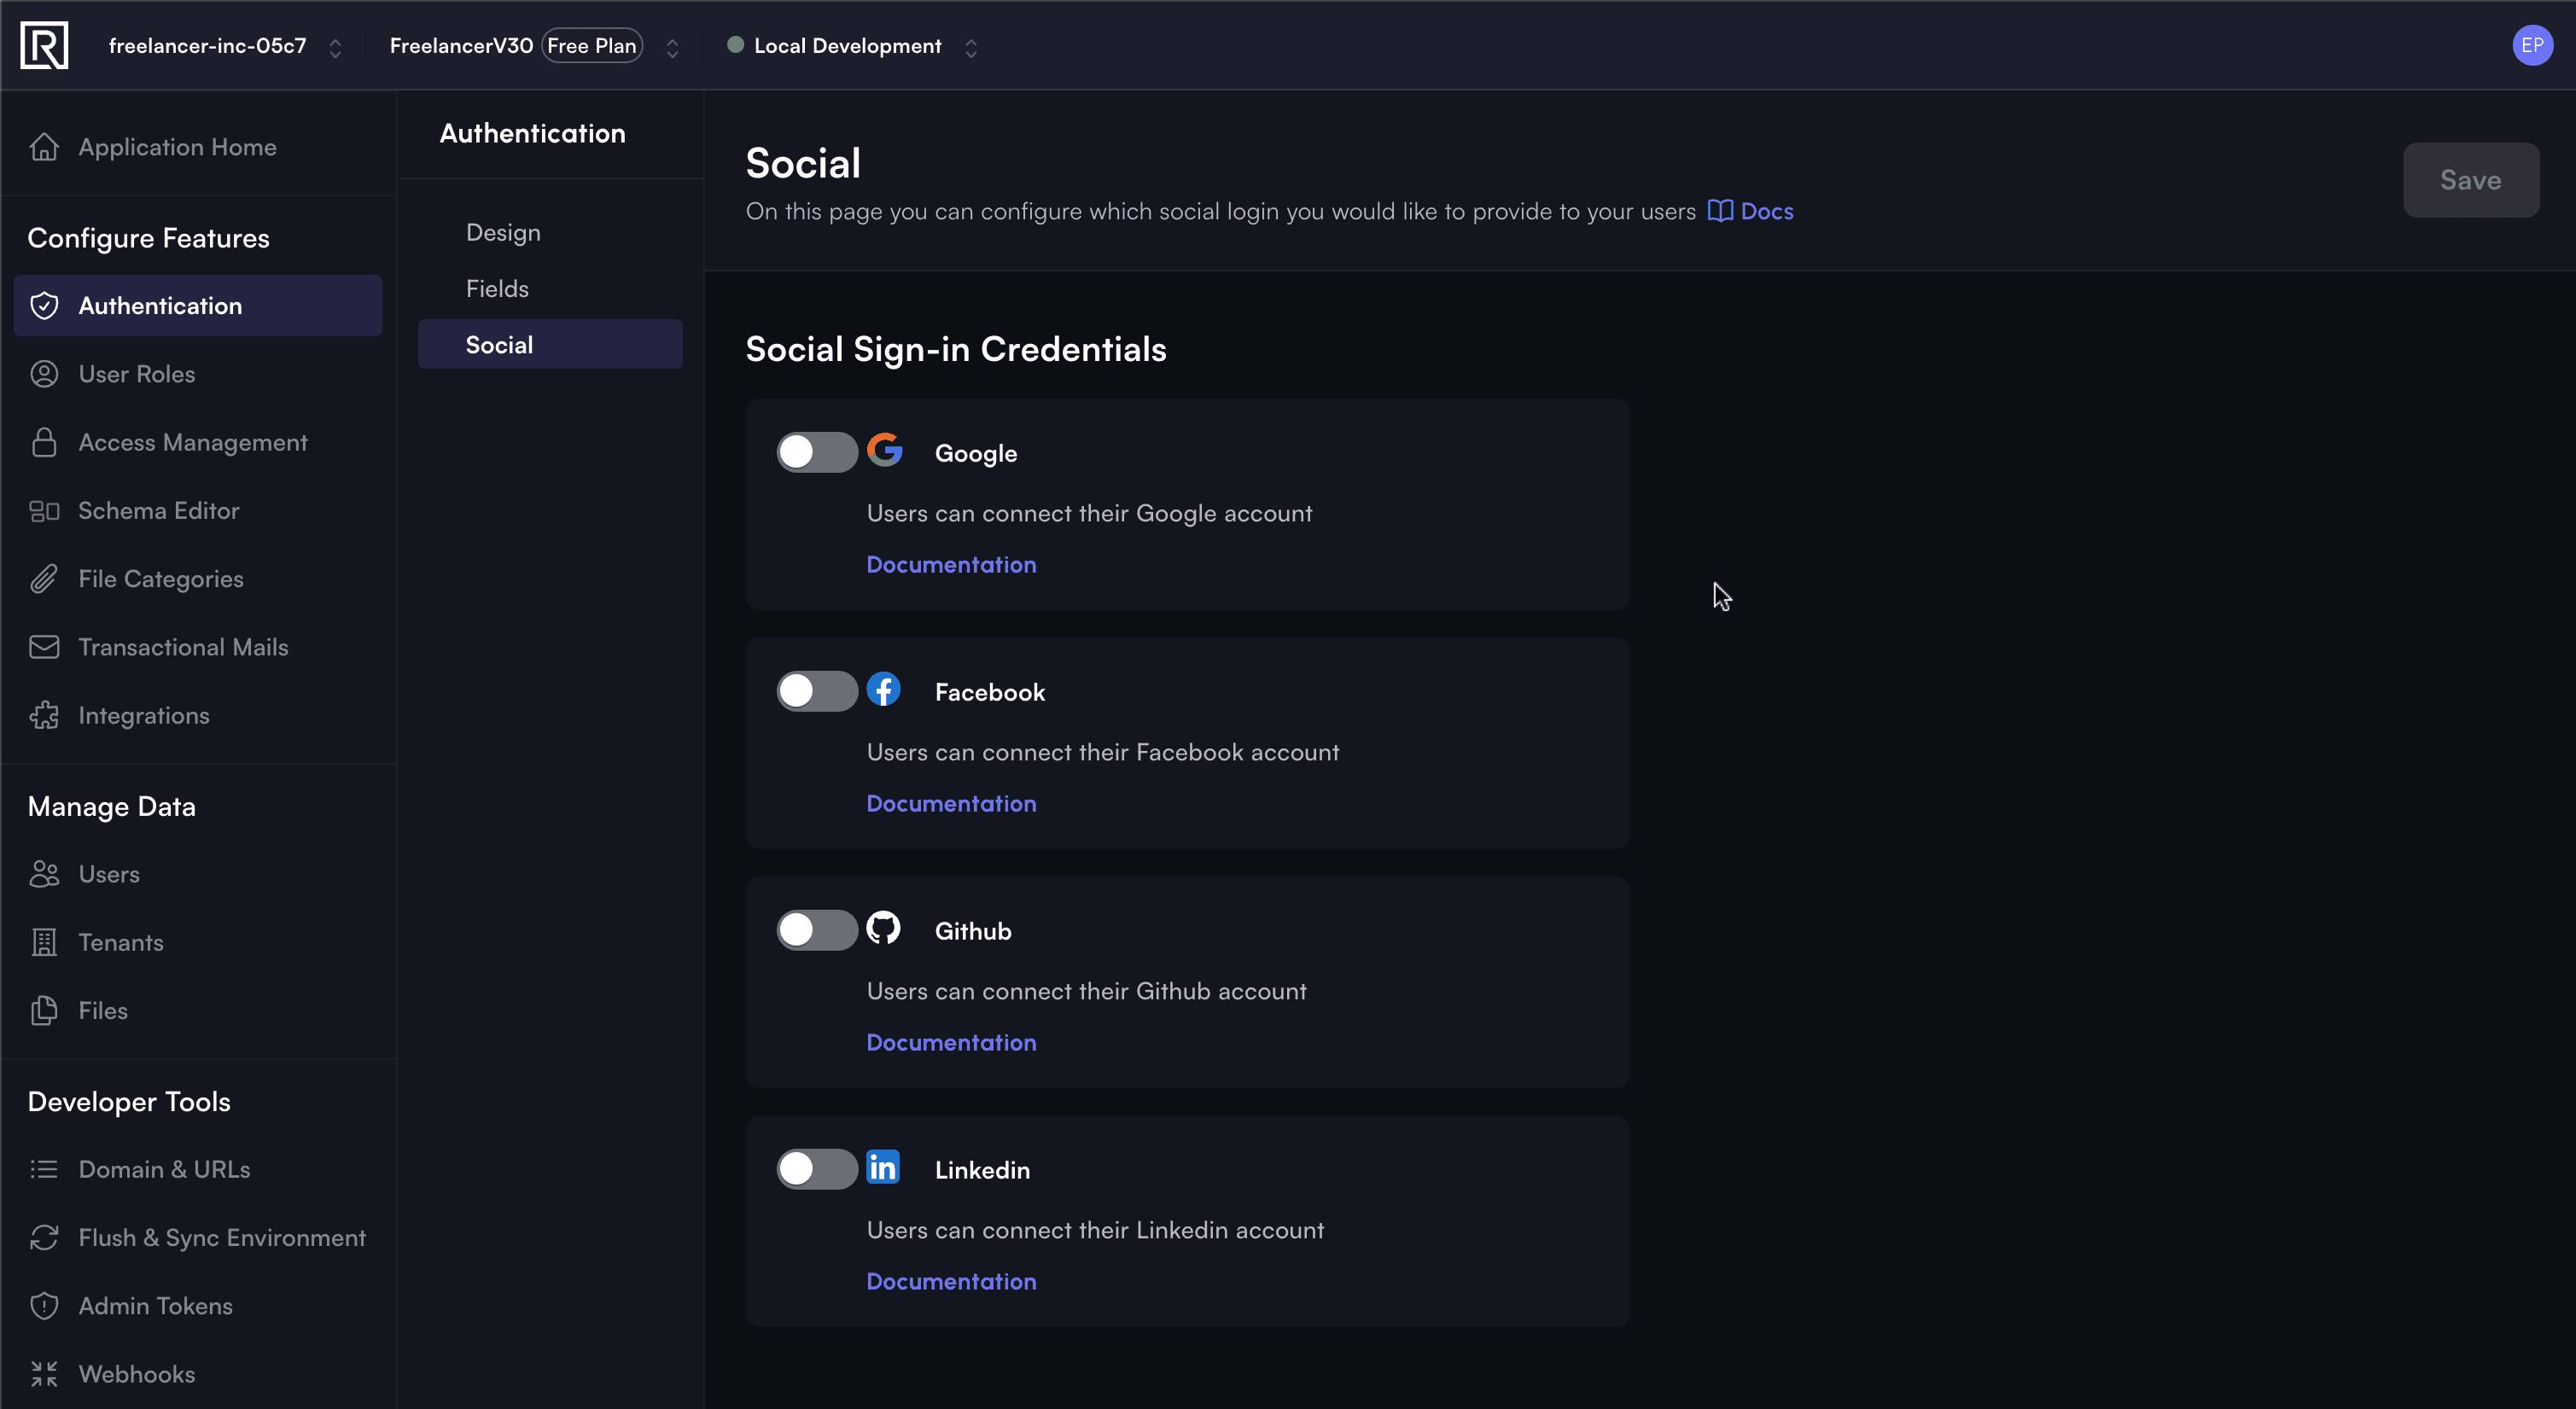Click the Files documents icon
This screenshot has width=2576, height=1409.
click(44, 1011)
